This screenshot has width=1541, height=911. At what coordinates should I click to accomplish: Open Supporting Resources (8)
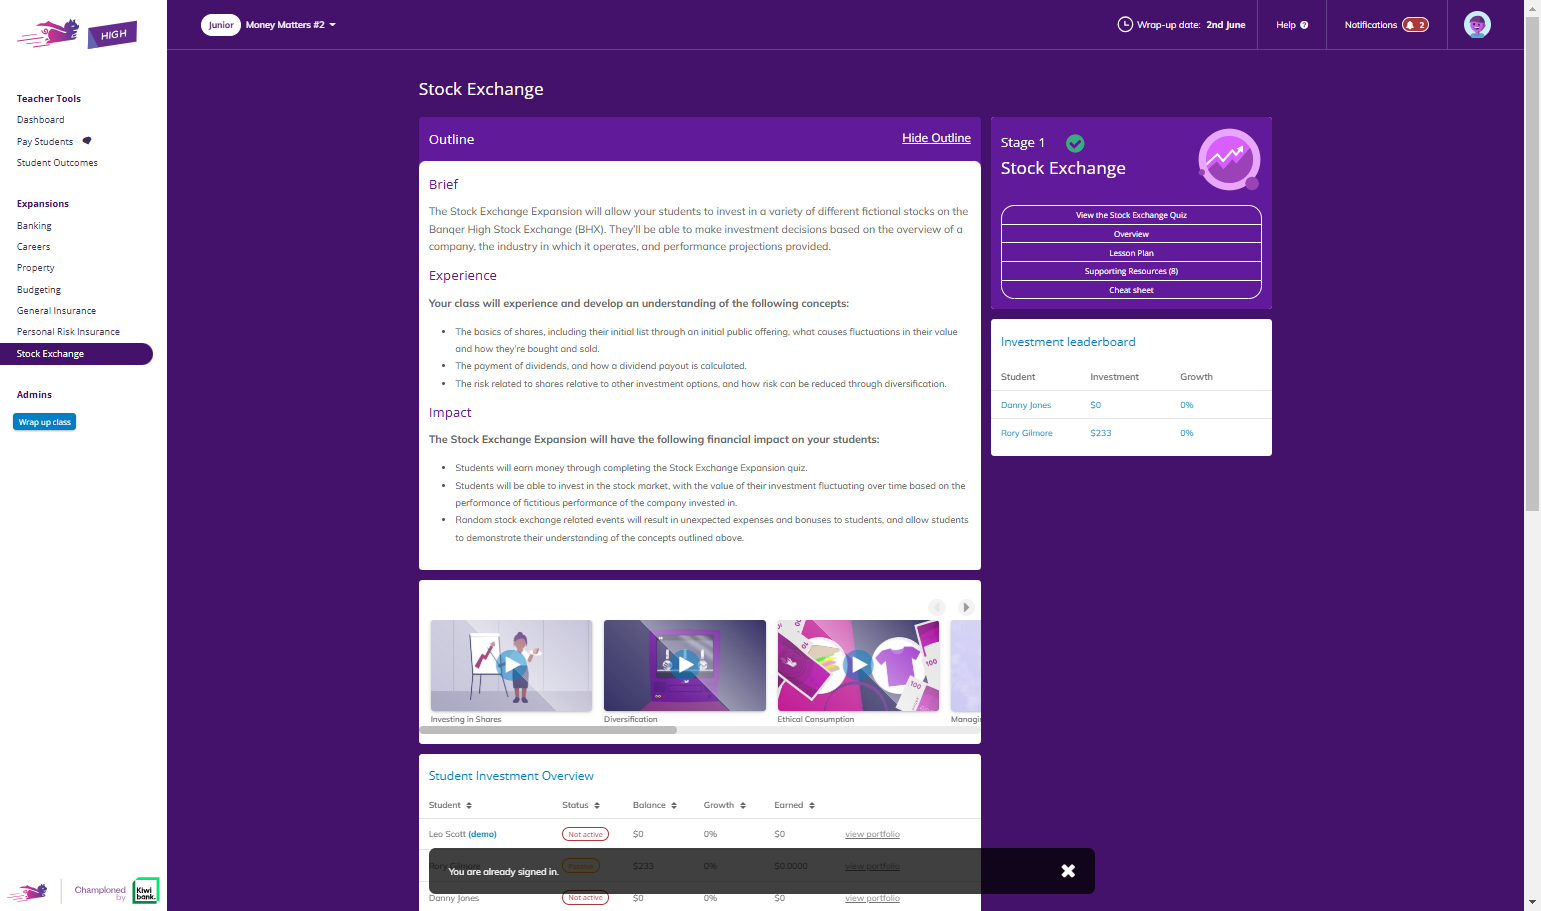[x=1131, y=271]
